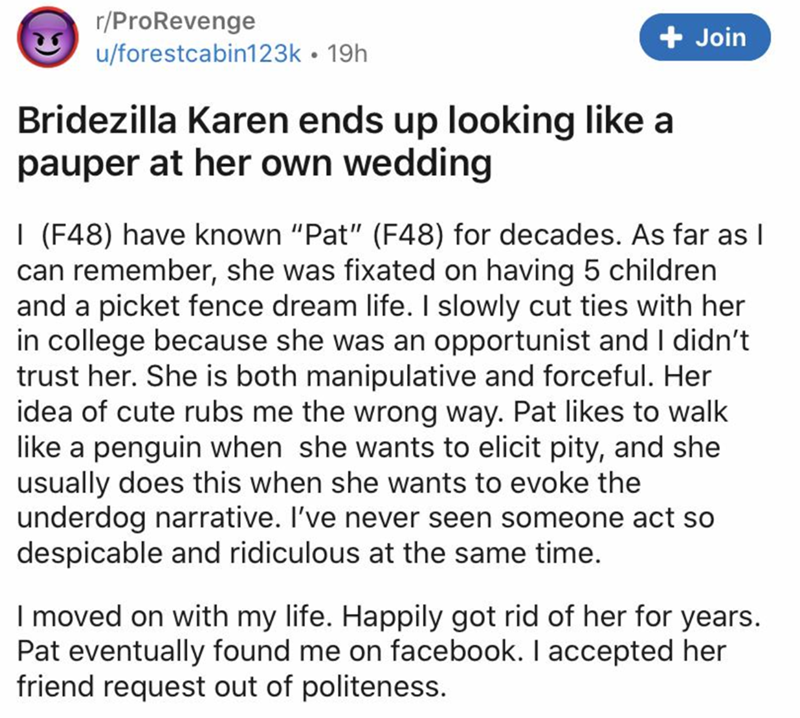Click the line "friend request out of politeness"
This screenshot has height=718, width=800.
point(231,687)
